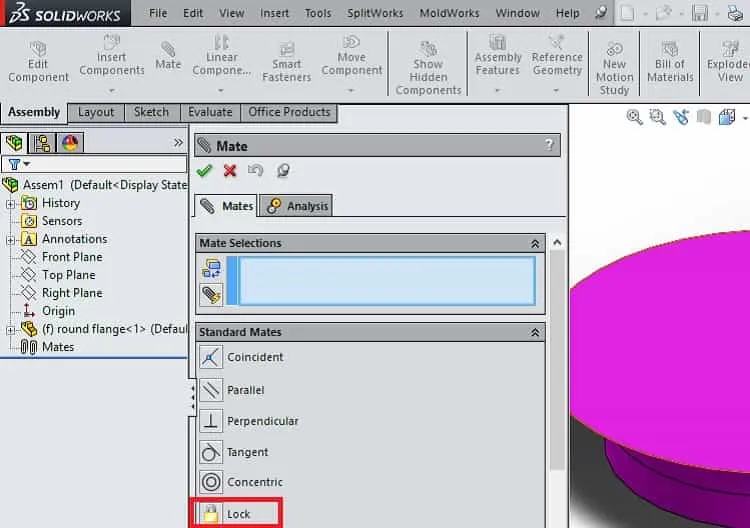Choose the Parallel mate icon
750x528 pixels.
[x=211, y=390]
